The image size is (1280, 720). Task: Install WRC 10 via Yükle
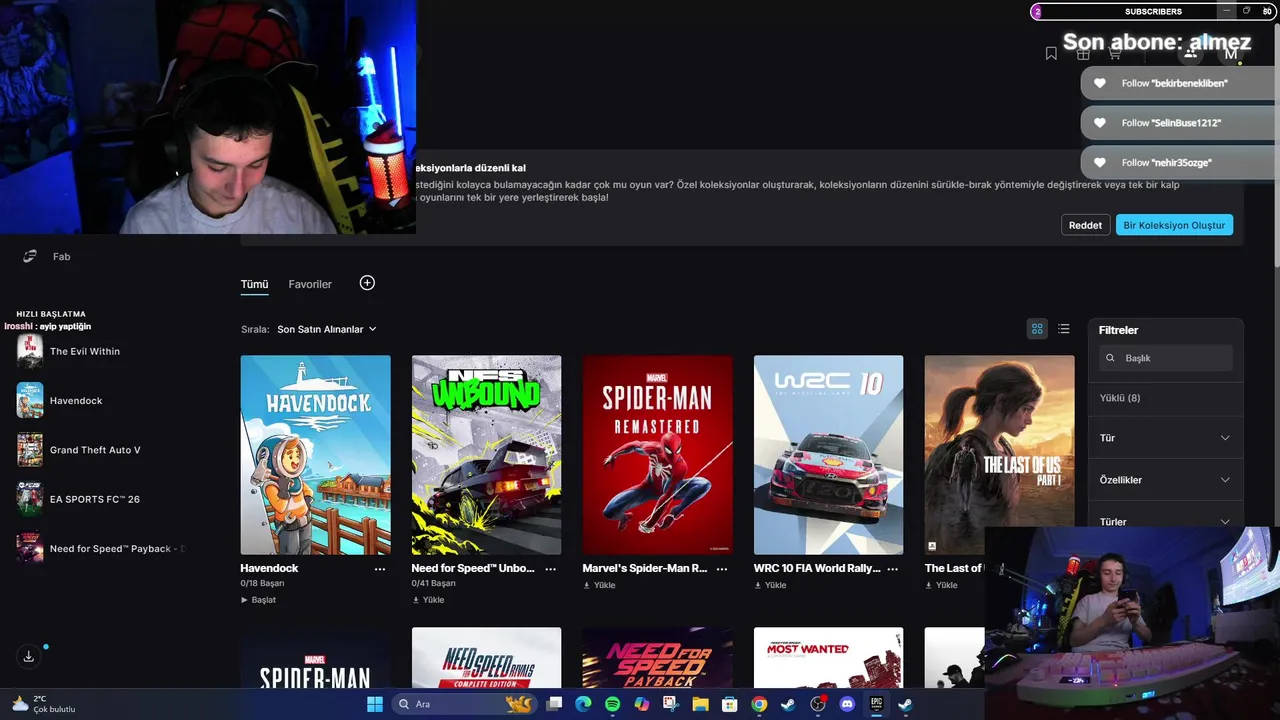(771, 585)
